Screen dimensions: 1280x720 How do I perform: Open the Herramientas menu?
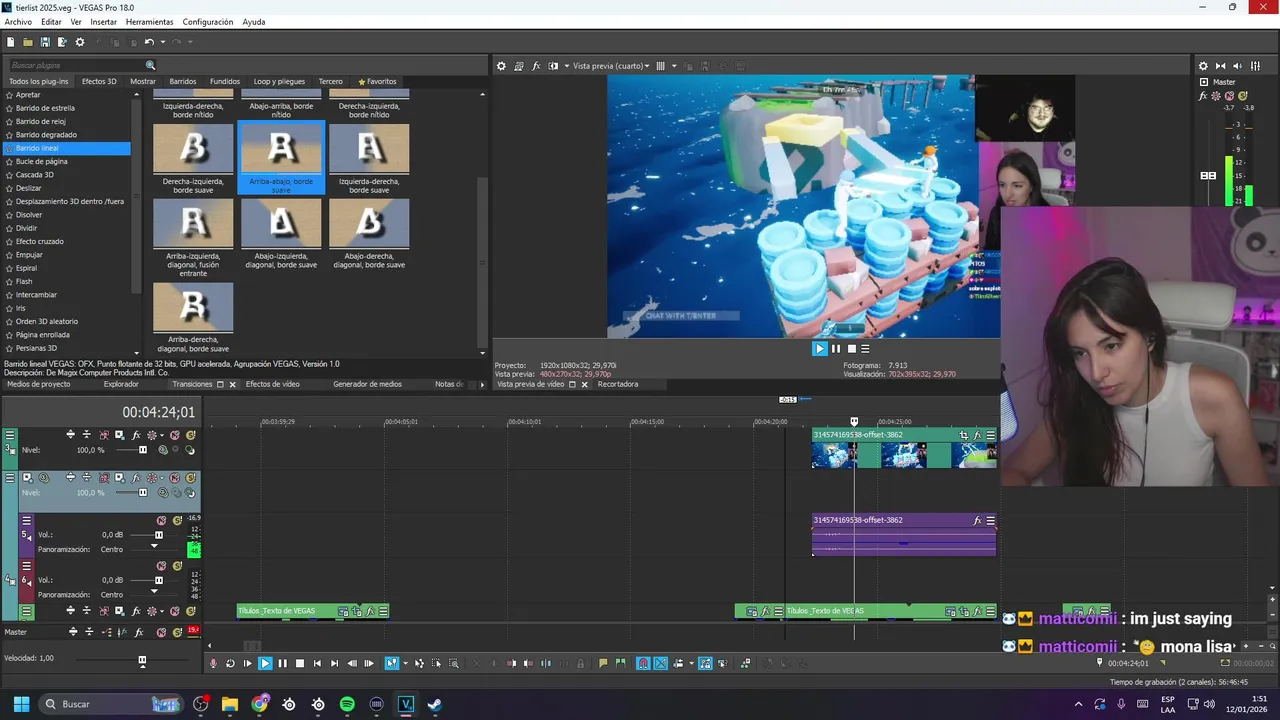[x=149, y=22]
